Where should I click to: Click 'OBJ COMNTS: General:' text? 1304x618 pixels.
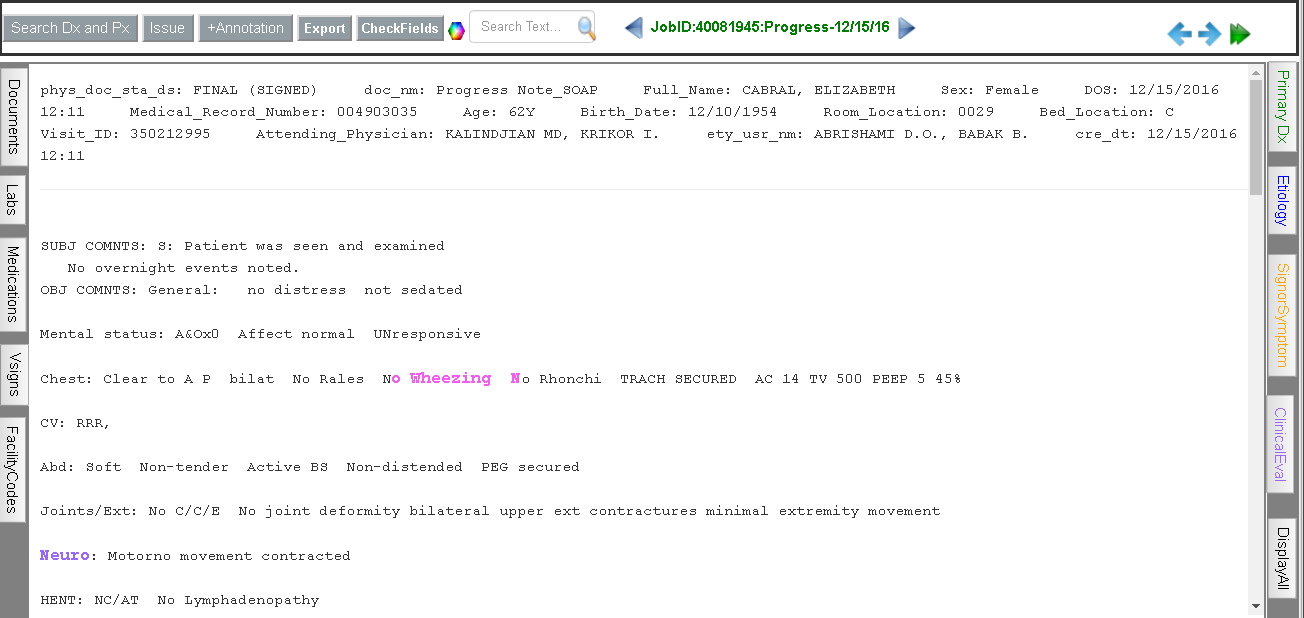point(129,290)
